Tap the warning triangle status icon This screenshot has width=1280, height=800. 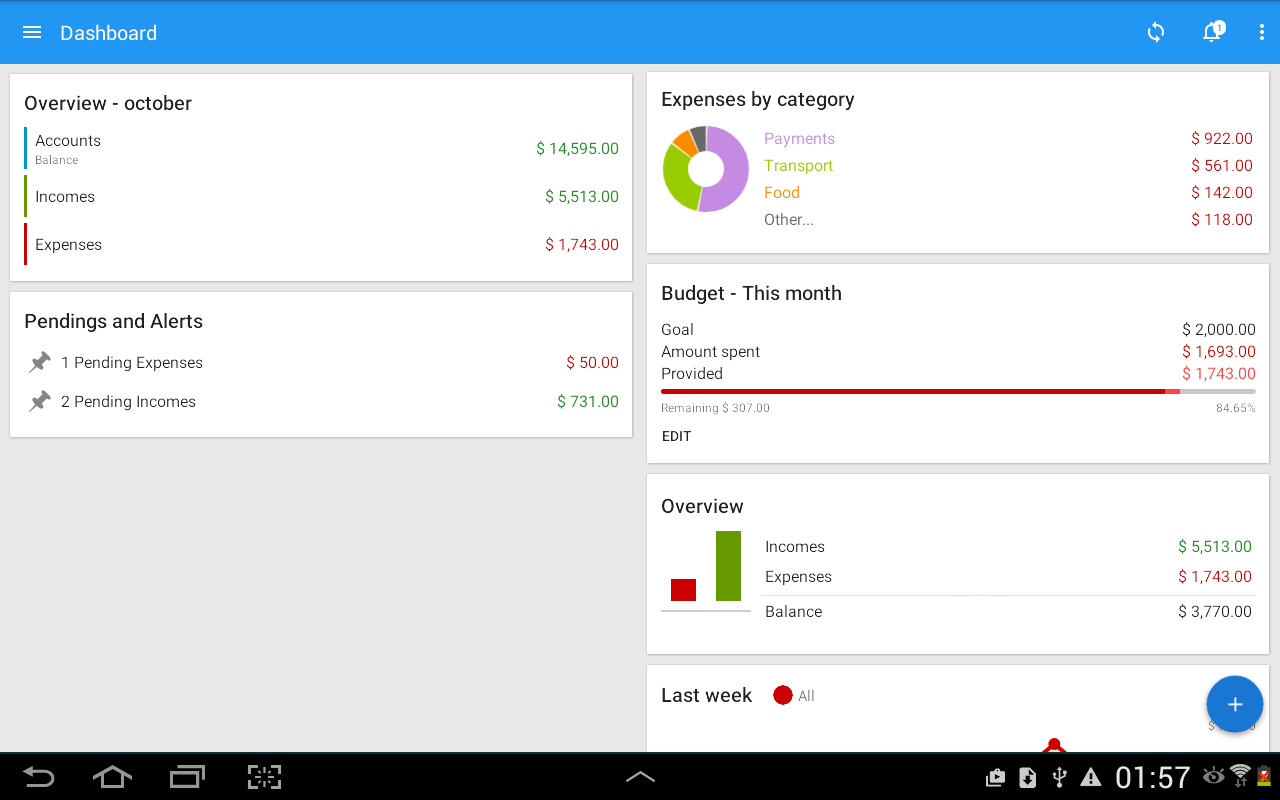tap(1091, 777)
